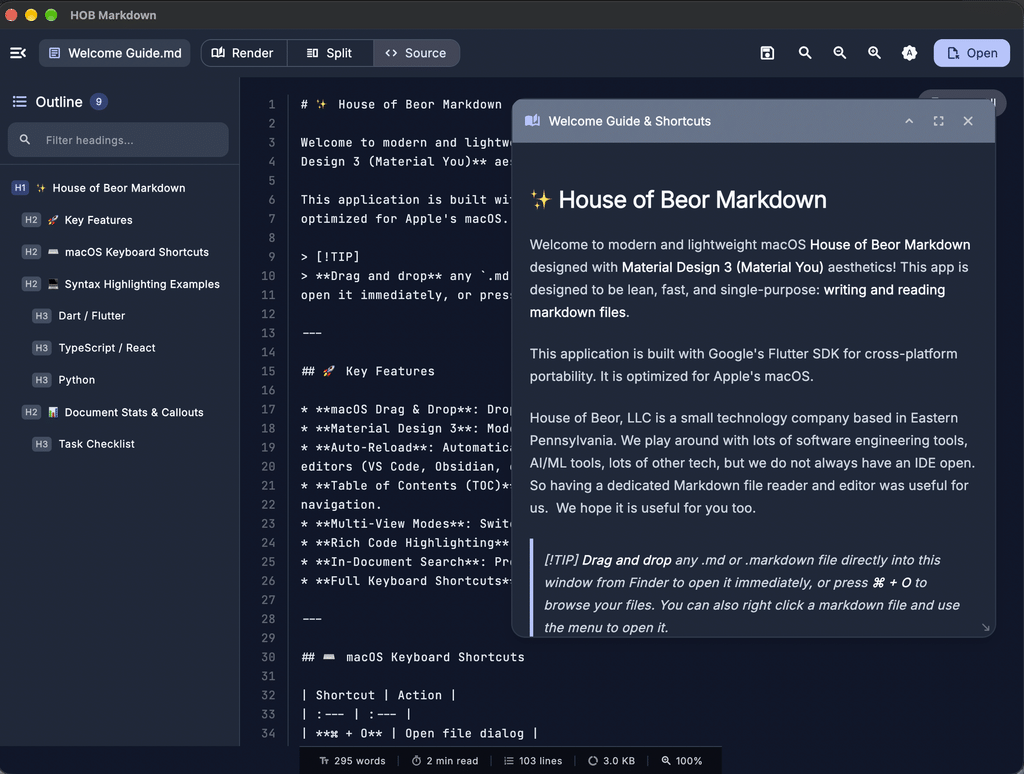Switch to the Render view
Viewport: 1024px width, 774px height.
pyautogui.click(x=243, y=53)
